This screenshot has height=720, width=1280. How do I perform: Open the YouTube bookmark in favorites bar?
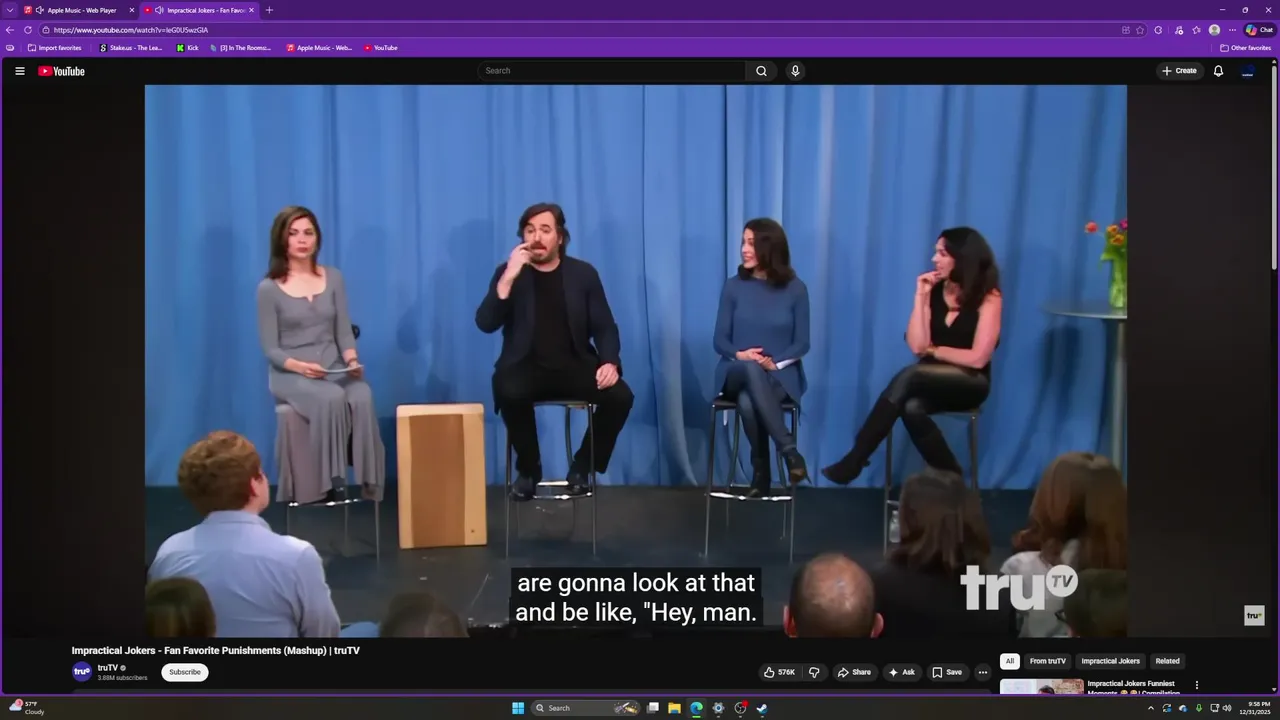click(380, 48)
